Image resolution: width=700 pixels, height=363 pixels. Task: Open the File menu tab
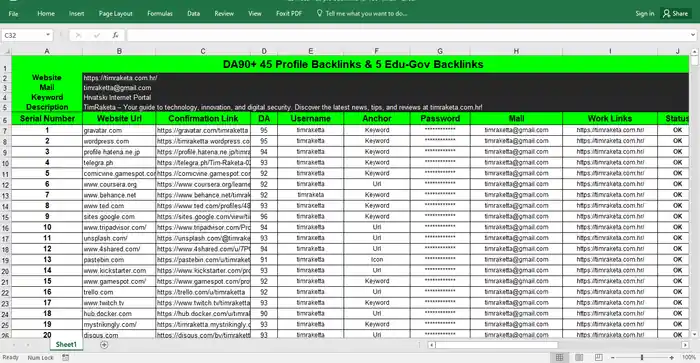(x=13, y=13)
